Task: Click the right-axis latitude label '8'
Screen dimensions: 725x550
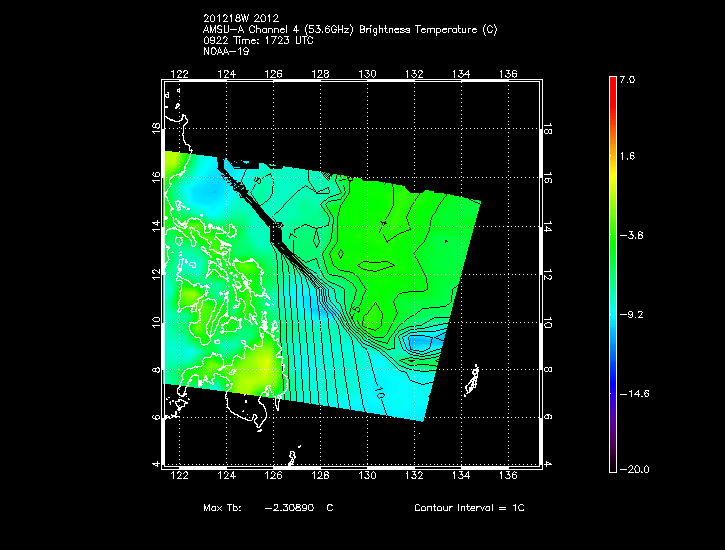Action: coord(547,370)
